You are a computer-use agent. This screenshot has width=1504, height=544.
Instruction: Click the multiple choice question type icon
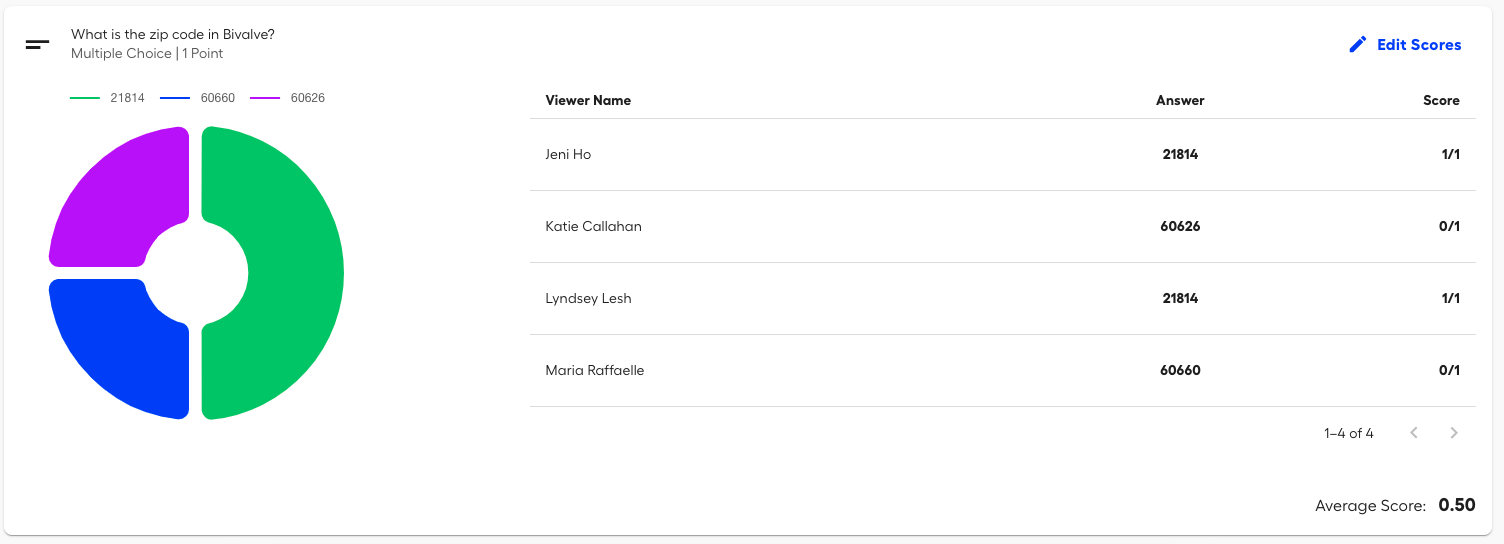pos(37,45)
